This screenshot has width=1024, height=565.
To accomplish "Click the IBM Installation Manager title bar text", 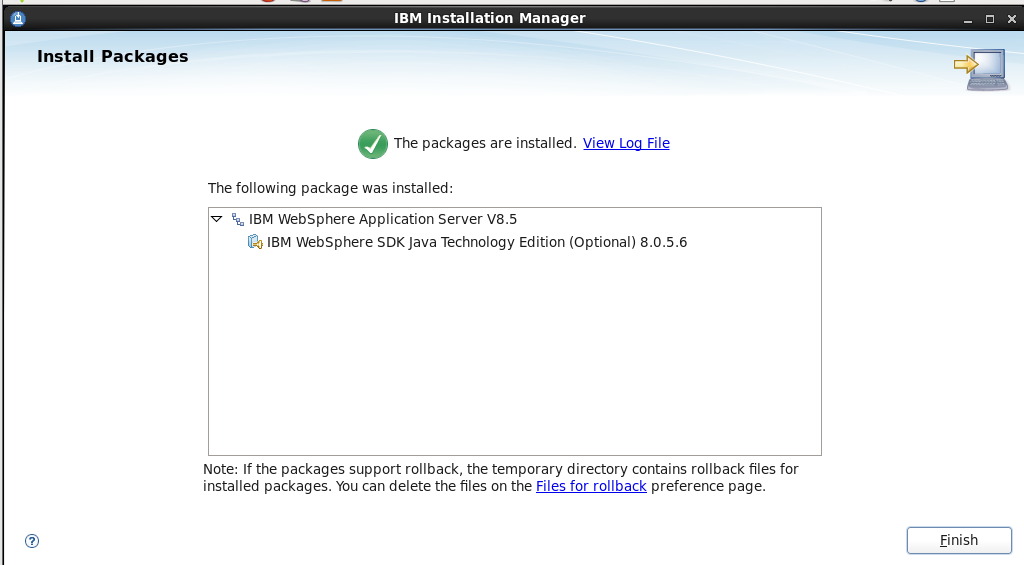I will point(490,18).
